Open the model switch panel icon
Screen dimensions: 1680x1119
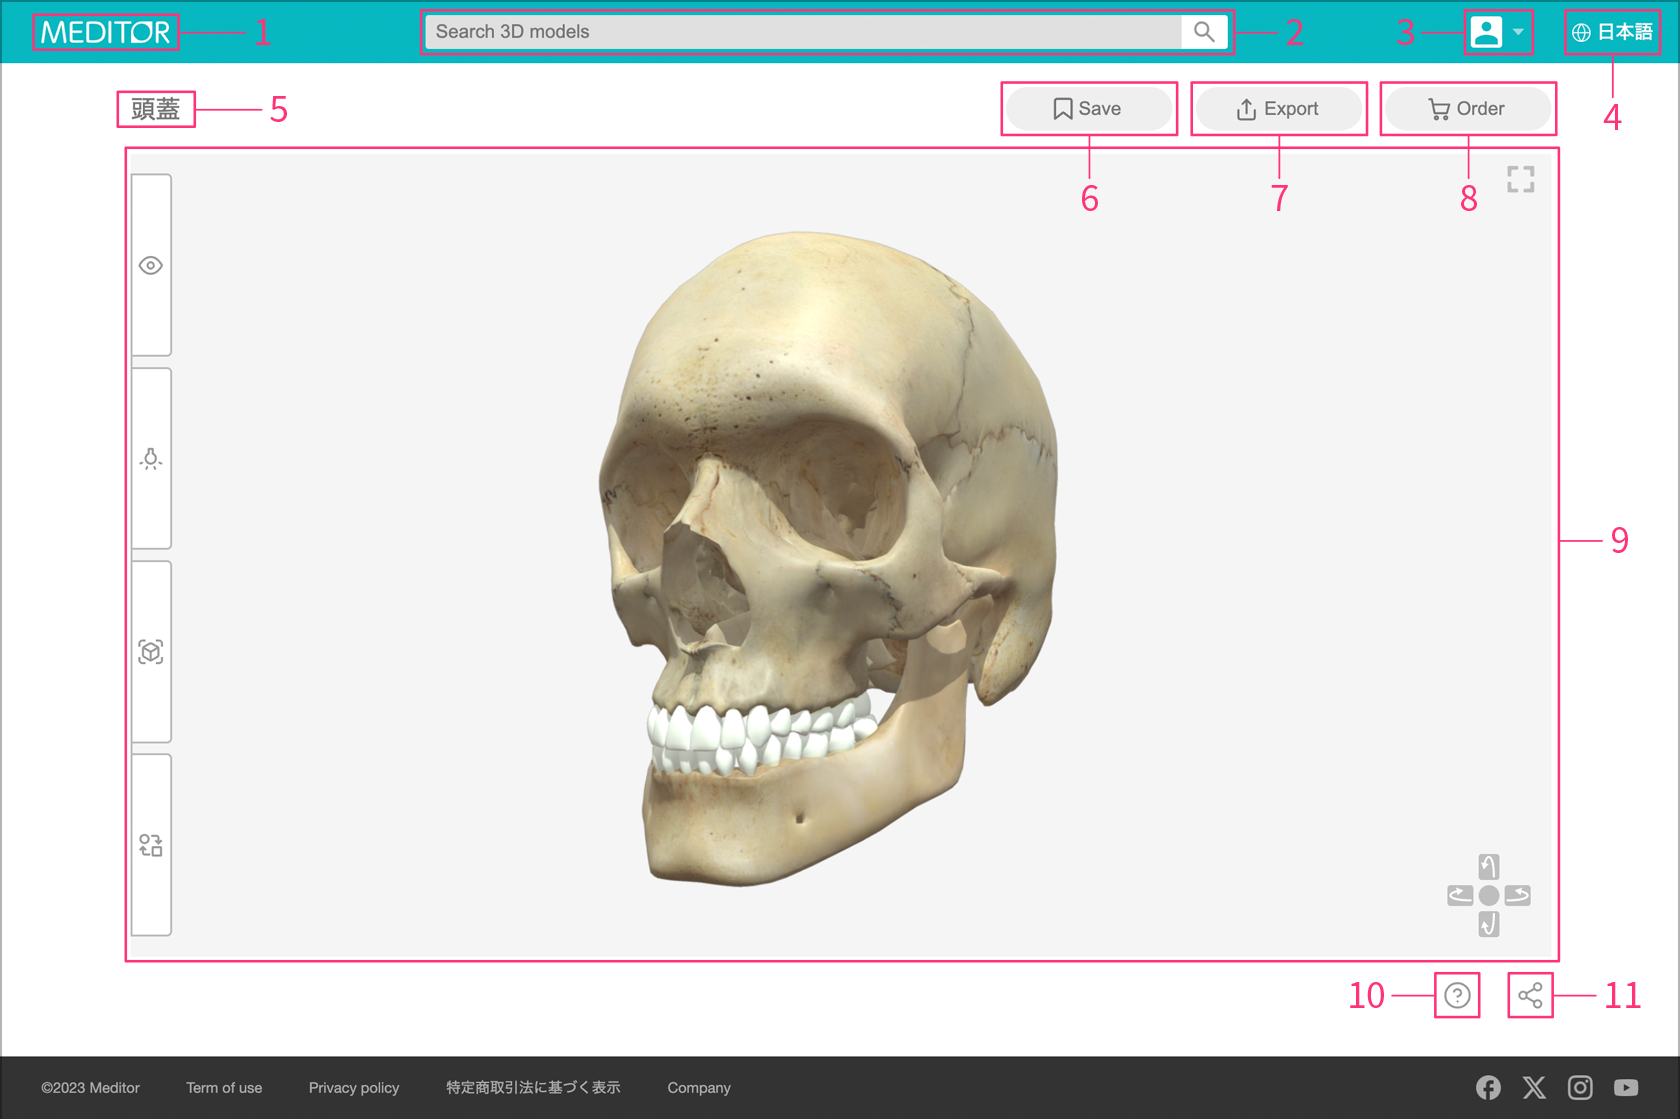click(151, 846)
